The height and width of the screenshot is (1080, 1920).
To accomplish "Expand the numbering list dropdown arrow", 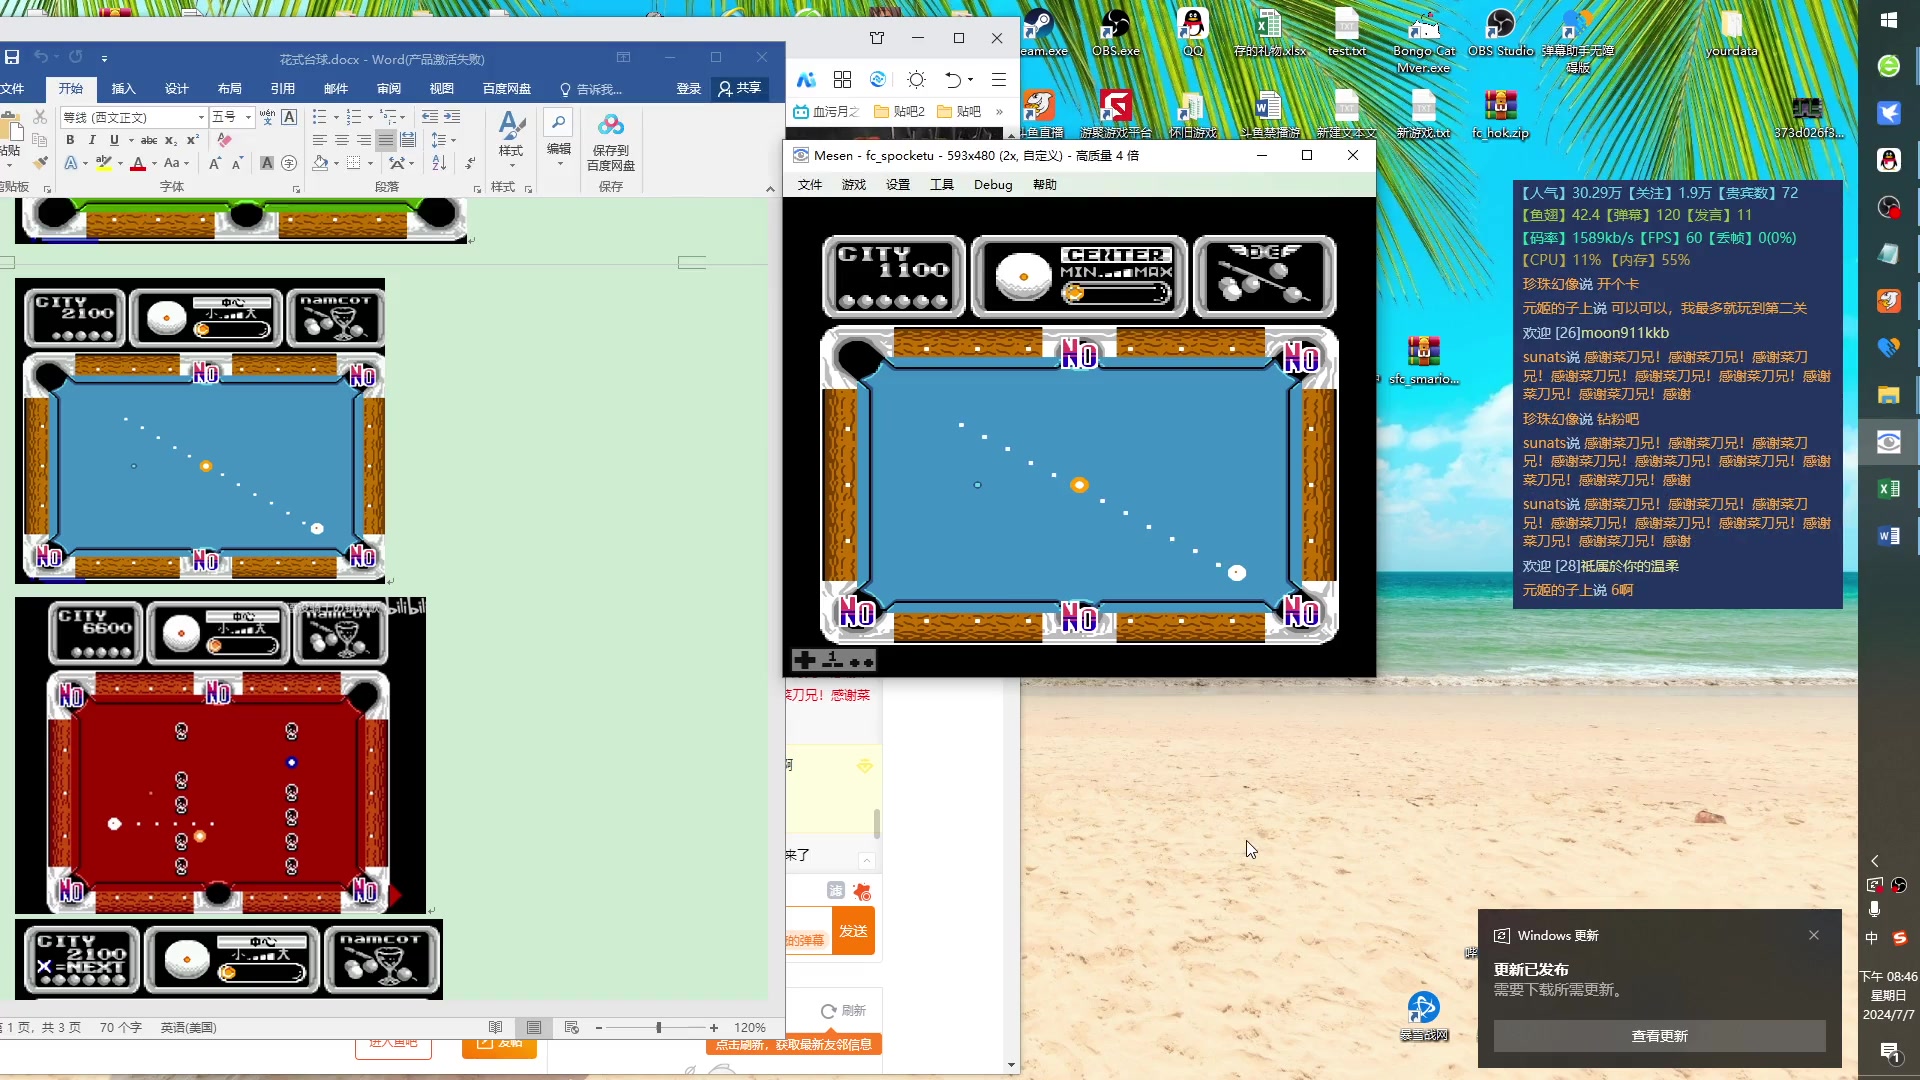I will coord(370,117).
